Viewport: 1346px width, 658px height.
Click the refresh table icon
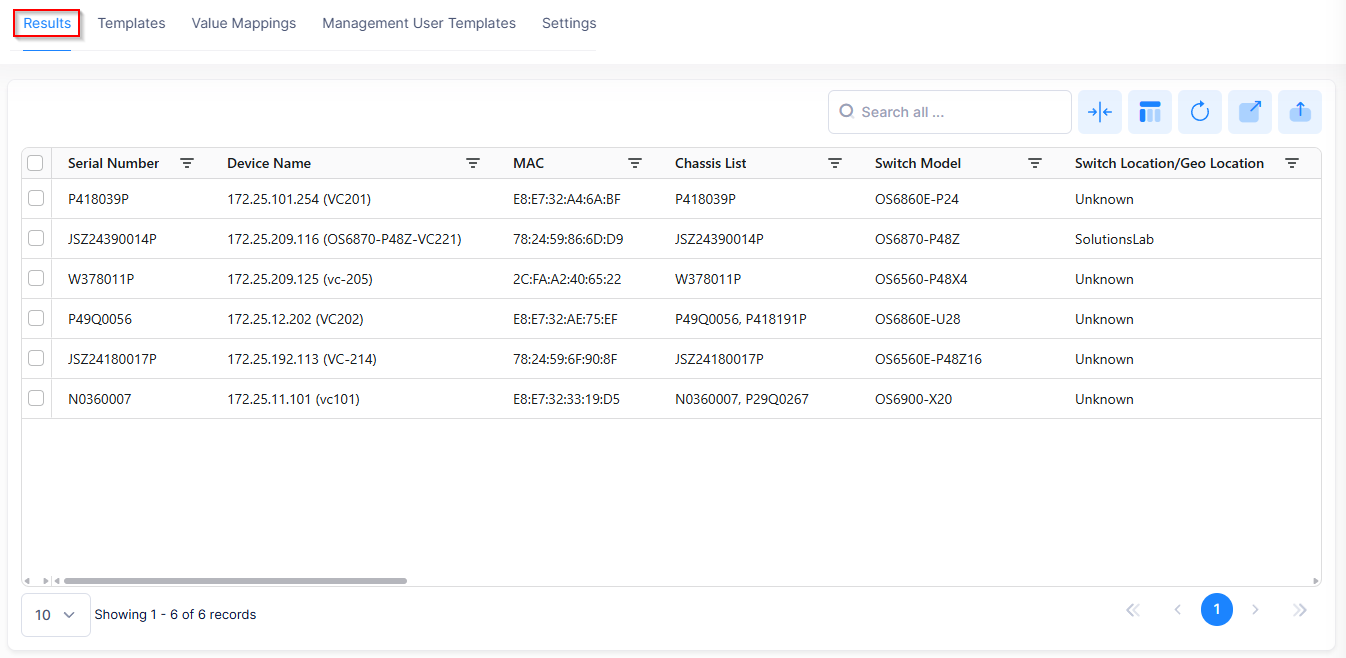1199,112
